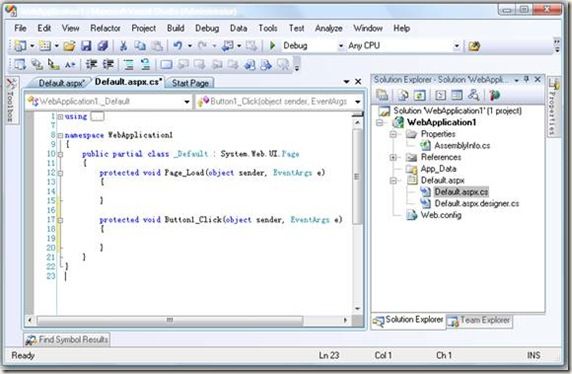
Task: Switch to the Team Explorer tab
Action: coord(480,321)
